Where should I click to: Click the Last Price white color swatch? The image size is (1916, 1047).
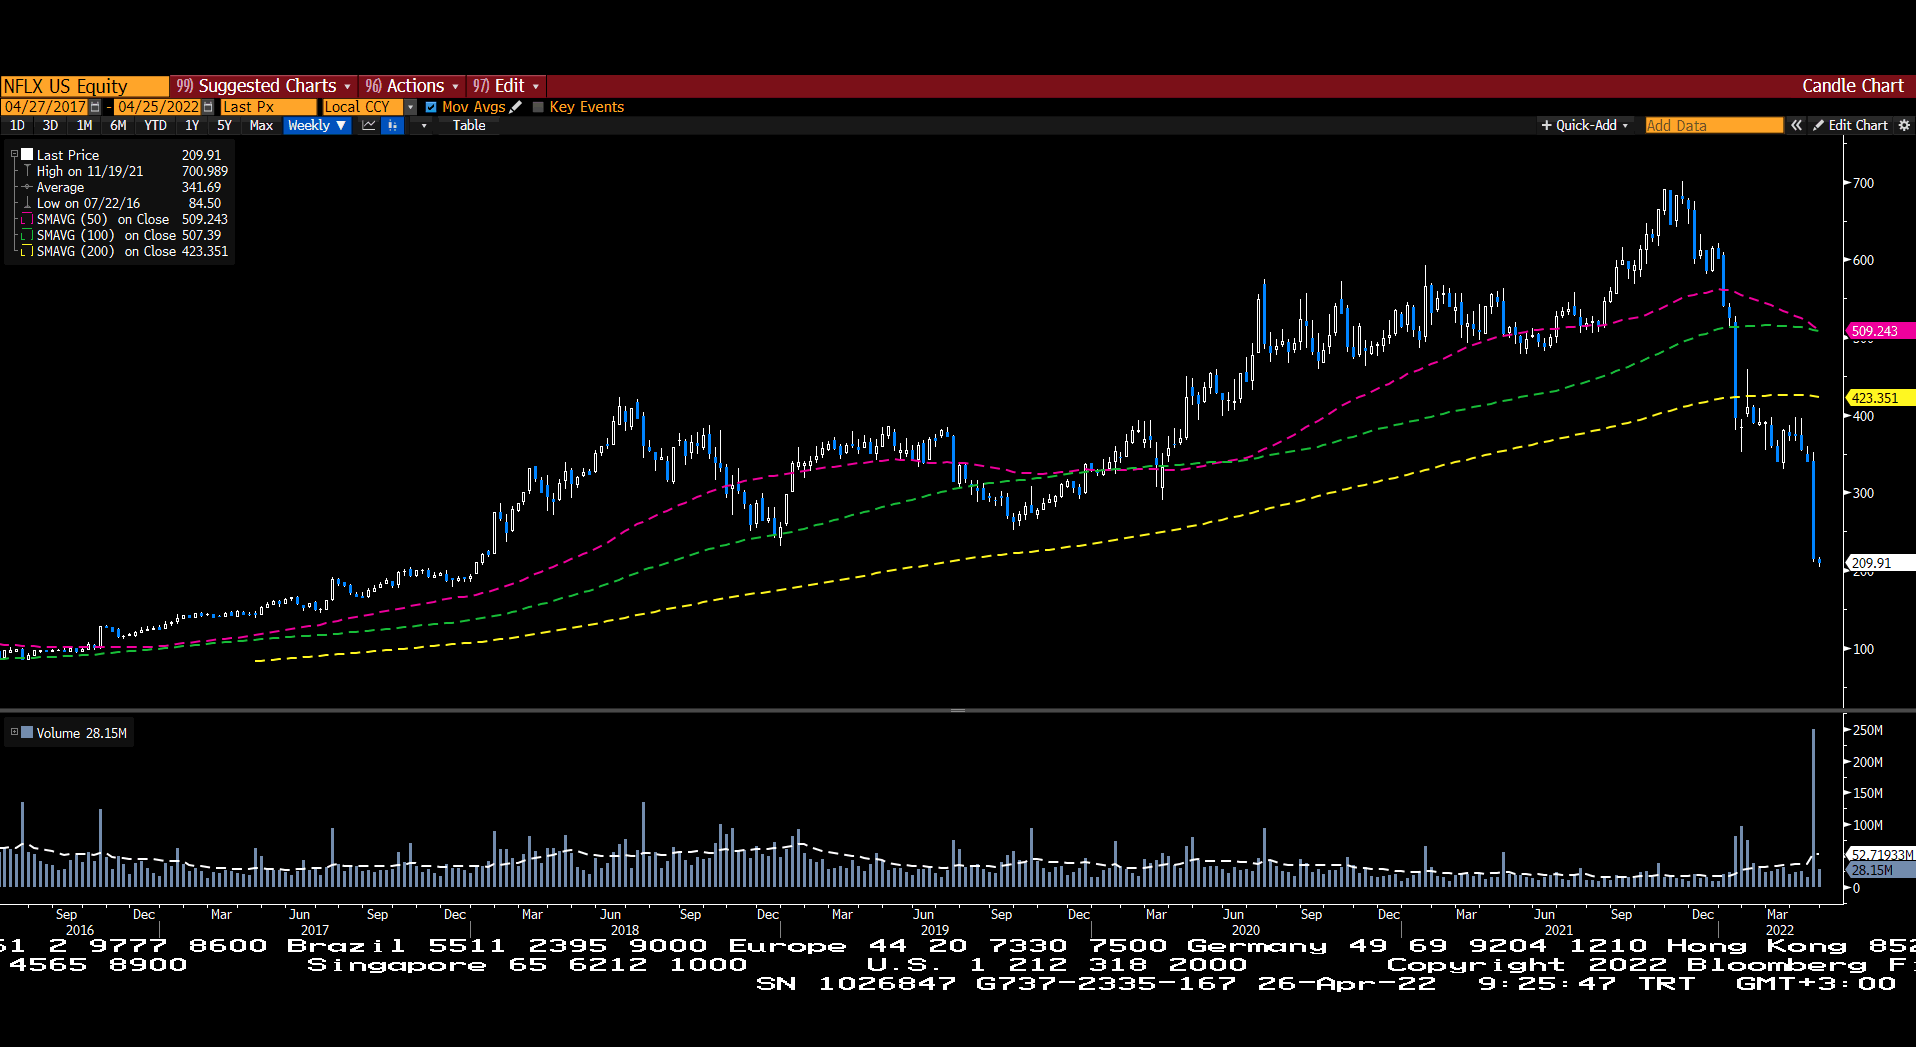click(x=27, y=154)
